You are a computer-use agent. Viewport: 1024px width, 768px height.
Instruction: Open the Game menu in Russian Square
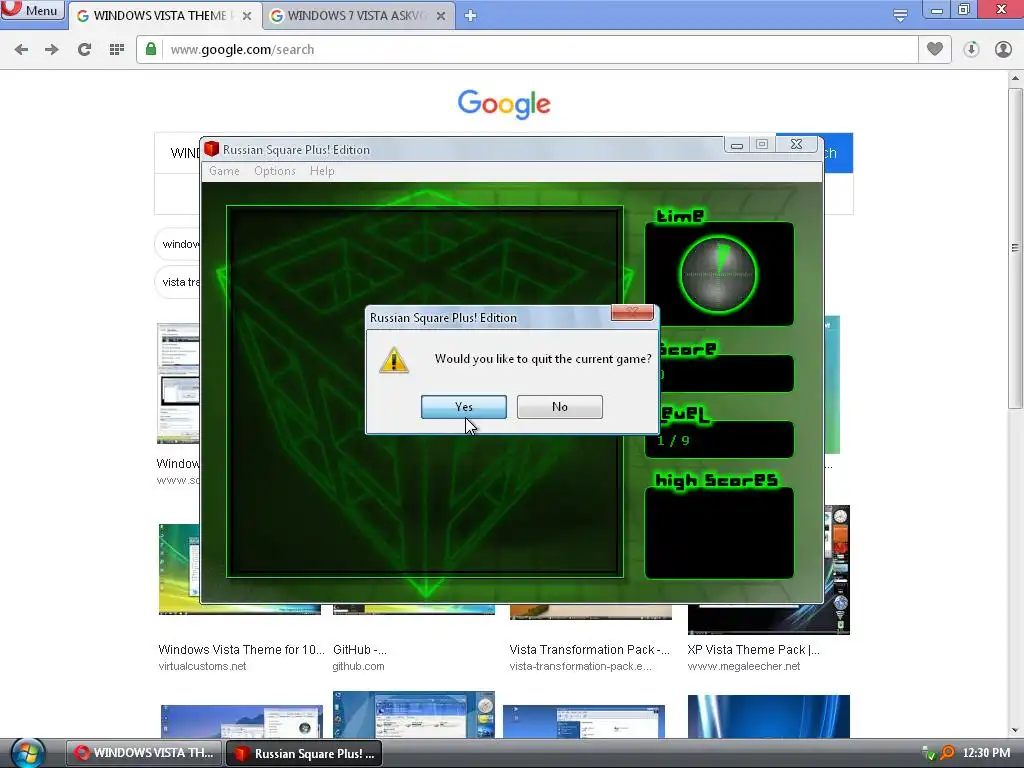(224, 171)
